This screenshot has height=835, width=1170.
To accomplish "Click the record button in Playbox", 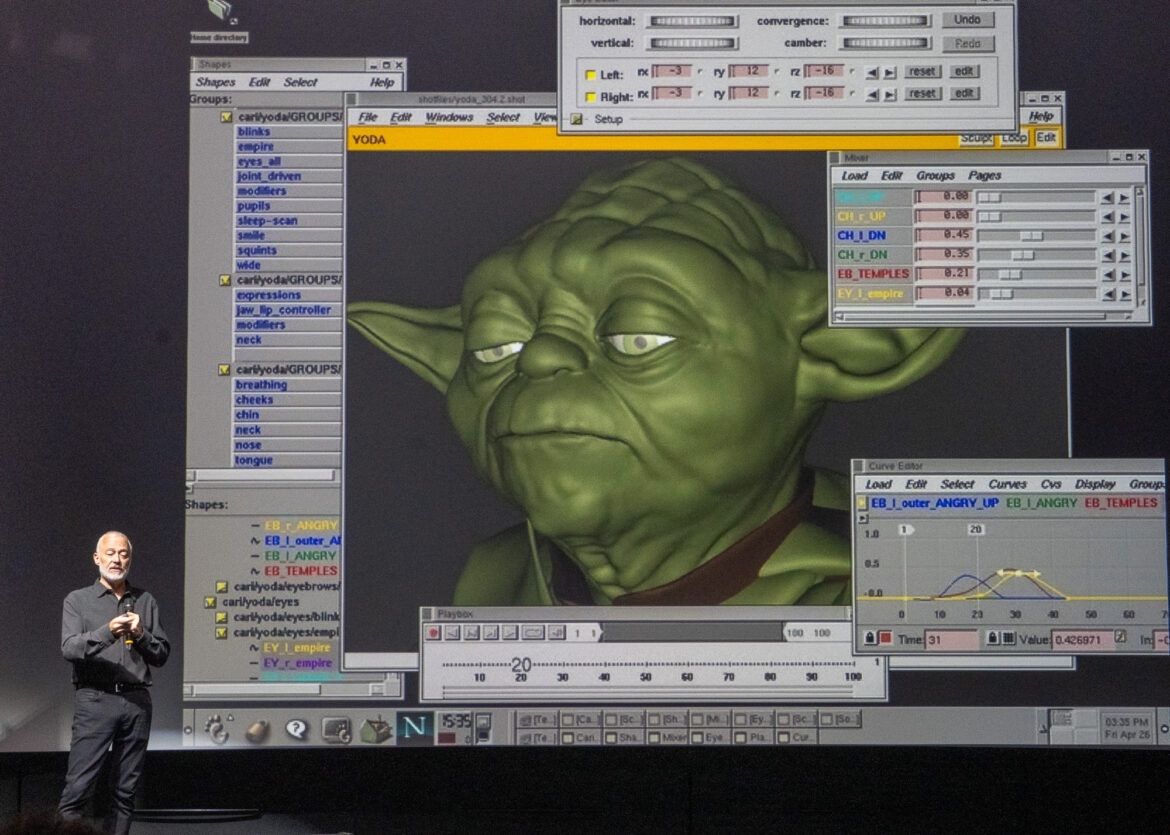I will pyautogui.click(x=433, y=633).
